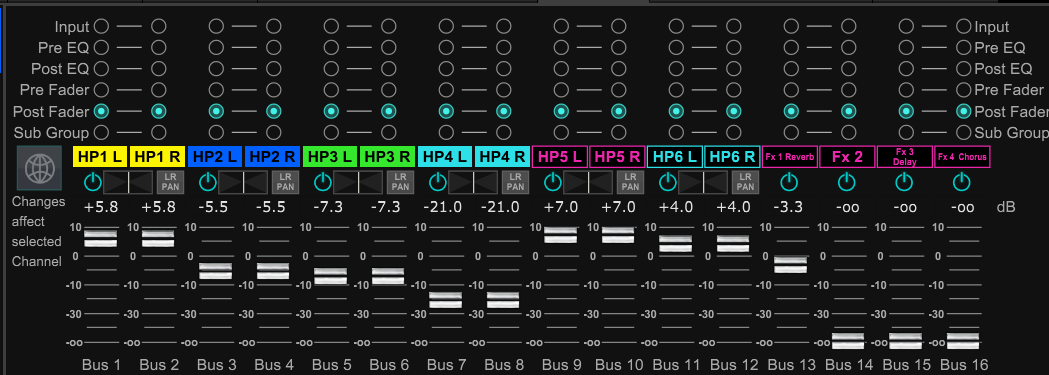This screenshot has width=1049, height=375.
Task: Click the +5.8 dB value above Bus 1
Action: click(100, 207)
